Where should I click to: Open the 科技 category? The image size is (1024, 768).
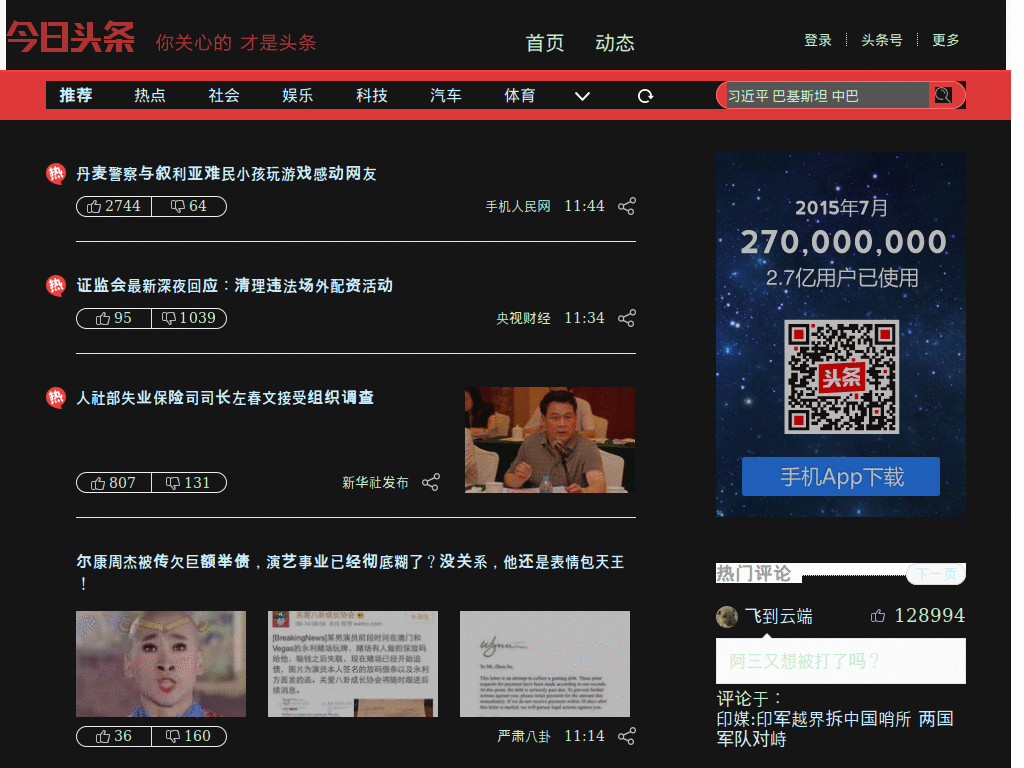click(x=372, y=95)
